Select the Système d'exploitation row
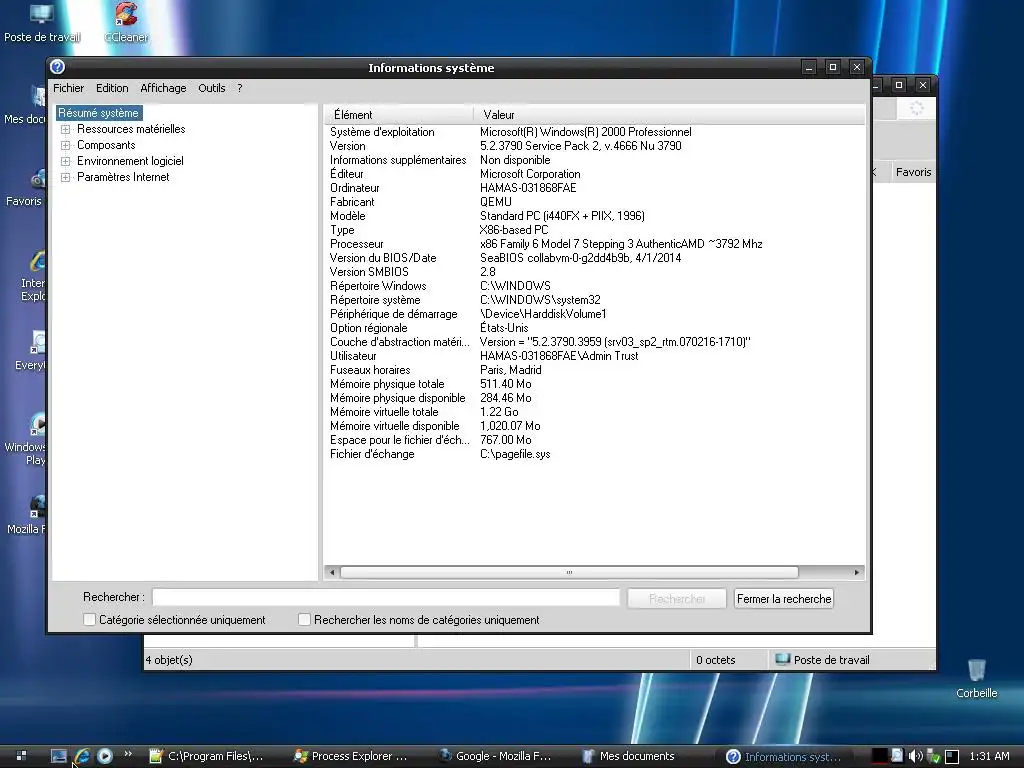 [x=594, y=132]
